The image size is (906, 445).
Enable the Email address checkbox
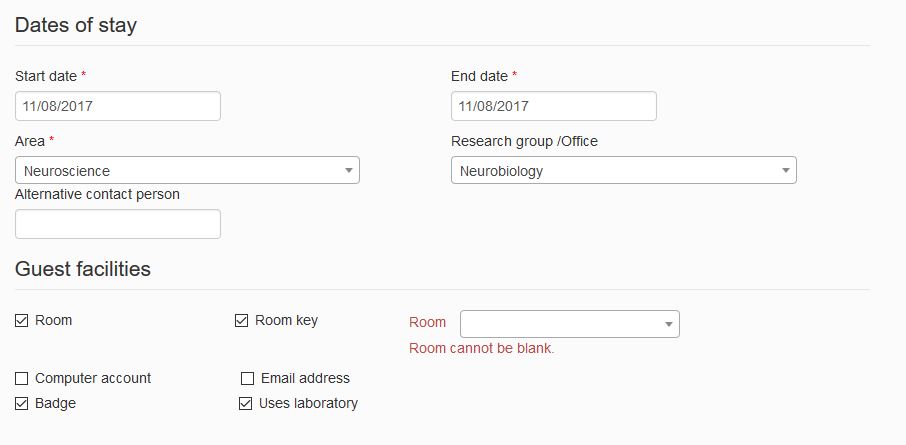coord(247,379)
